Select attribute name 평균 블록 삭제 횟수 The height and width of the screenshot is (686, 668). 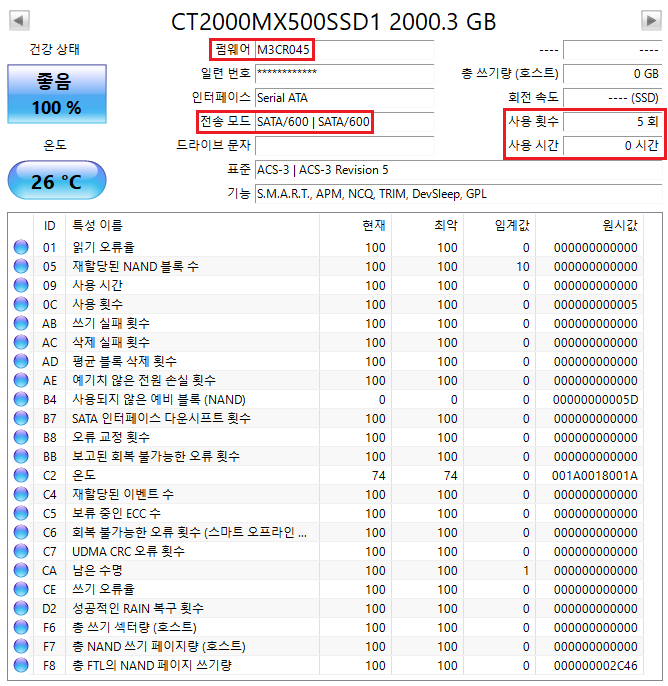click(125, 361)
